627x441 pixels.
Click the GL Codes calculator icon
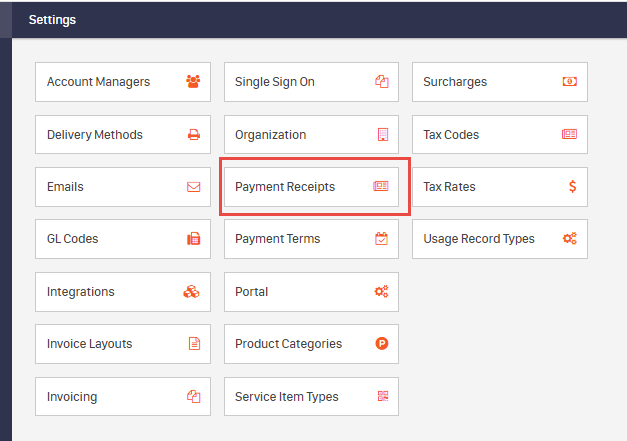pos(194,239)
